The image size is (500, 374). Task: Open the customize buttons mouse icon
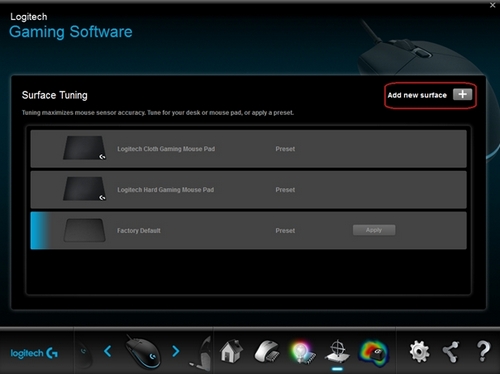pyautogui.click(x=267, y=351)
